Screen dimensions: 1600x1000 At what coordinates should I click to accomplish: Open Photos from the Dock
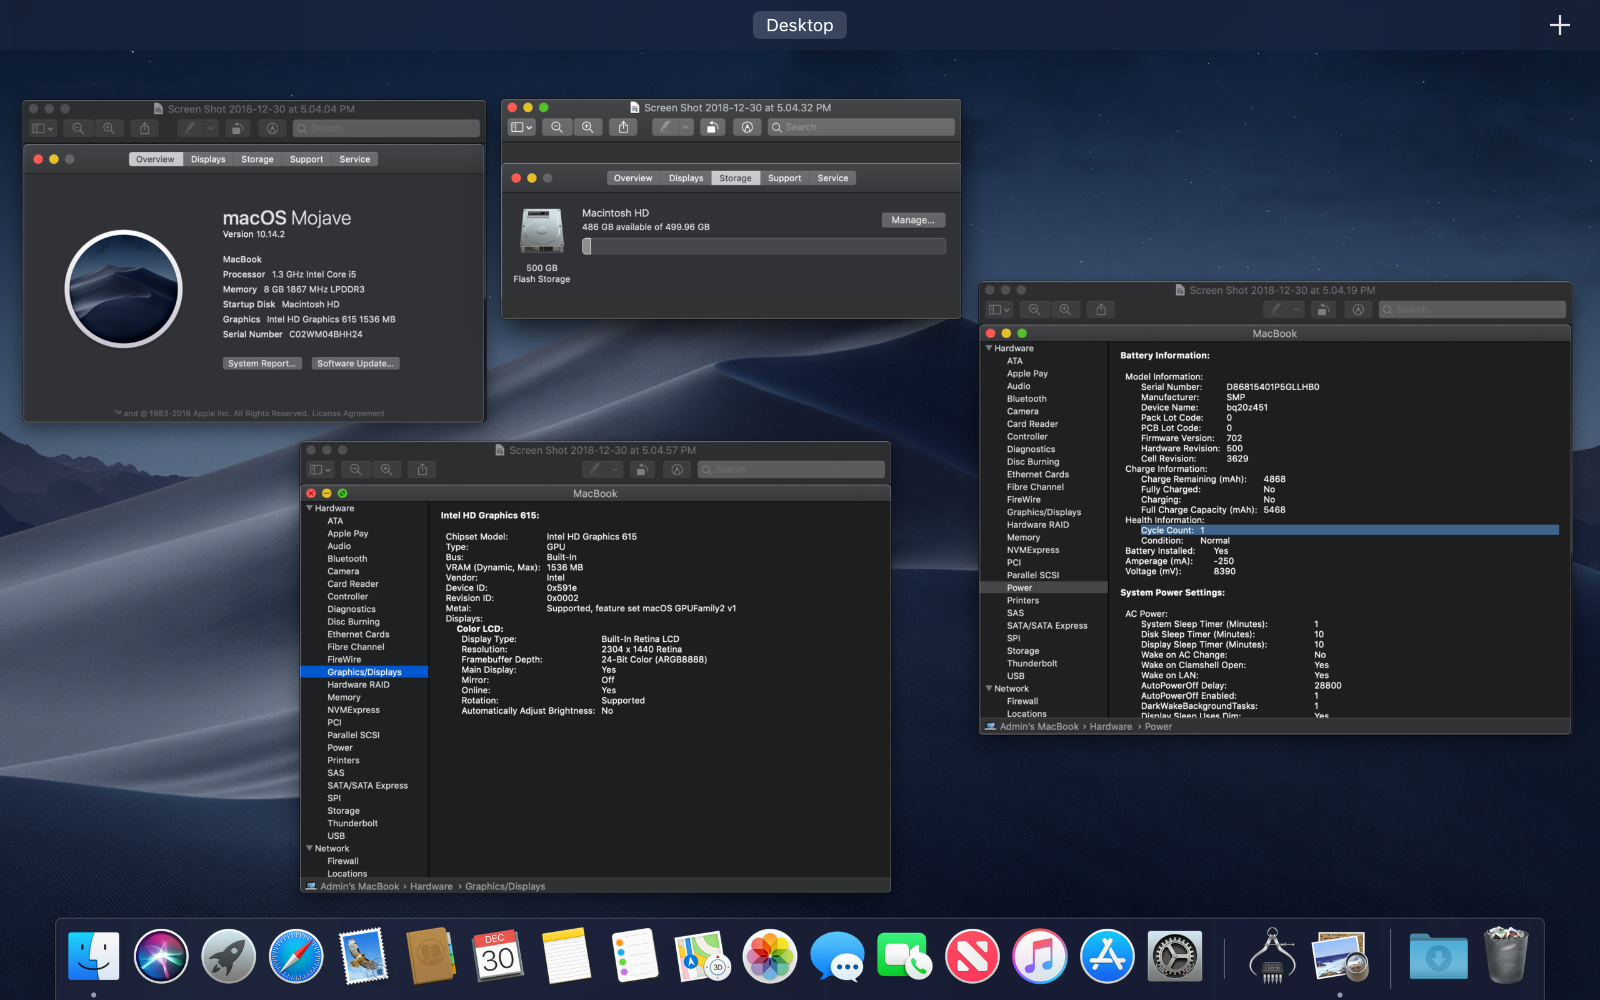[x=769, y=956]
